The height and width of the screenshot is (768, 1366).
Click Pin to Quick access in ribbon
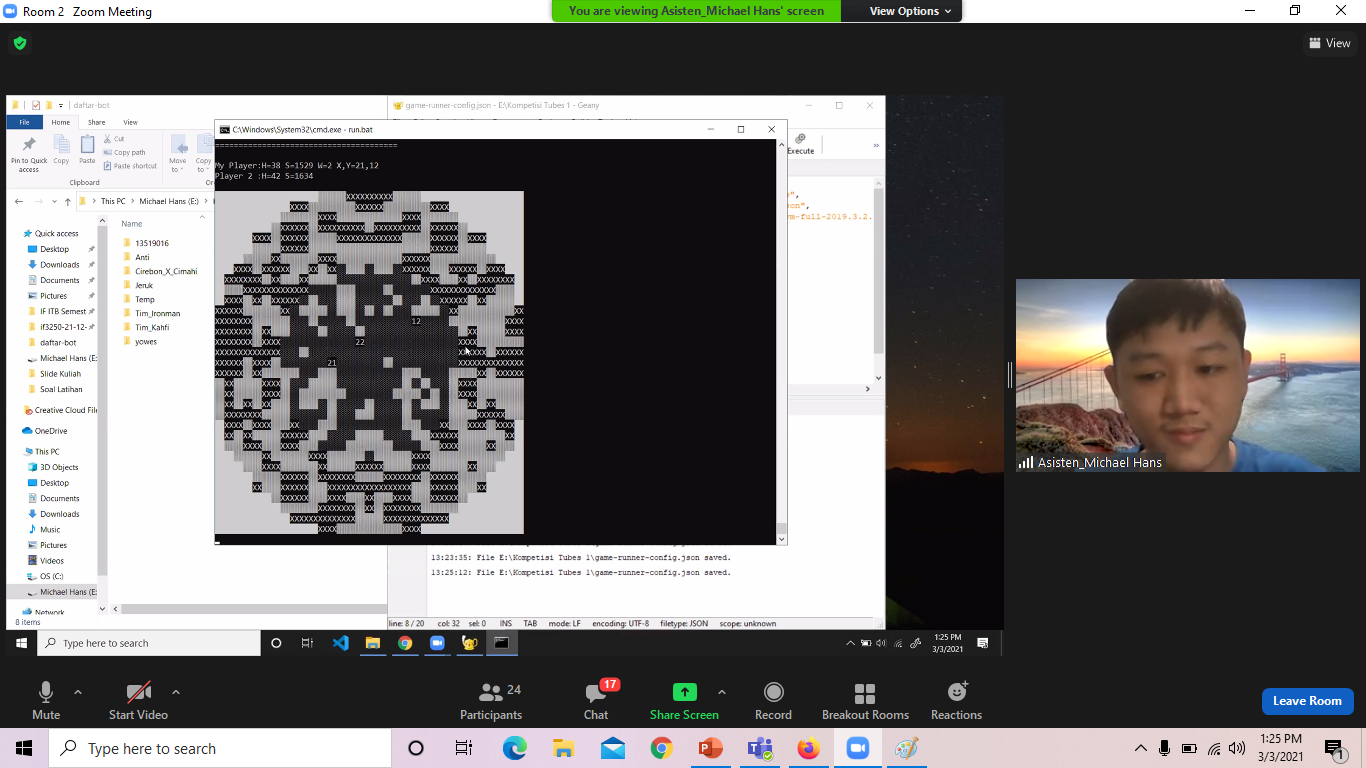coord(29,153)
